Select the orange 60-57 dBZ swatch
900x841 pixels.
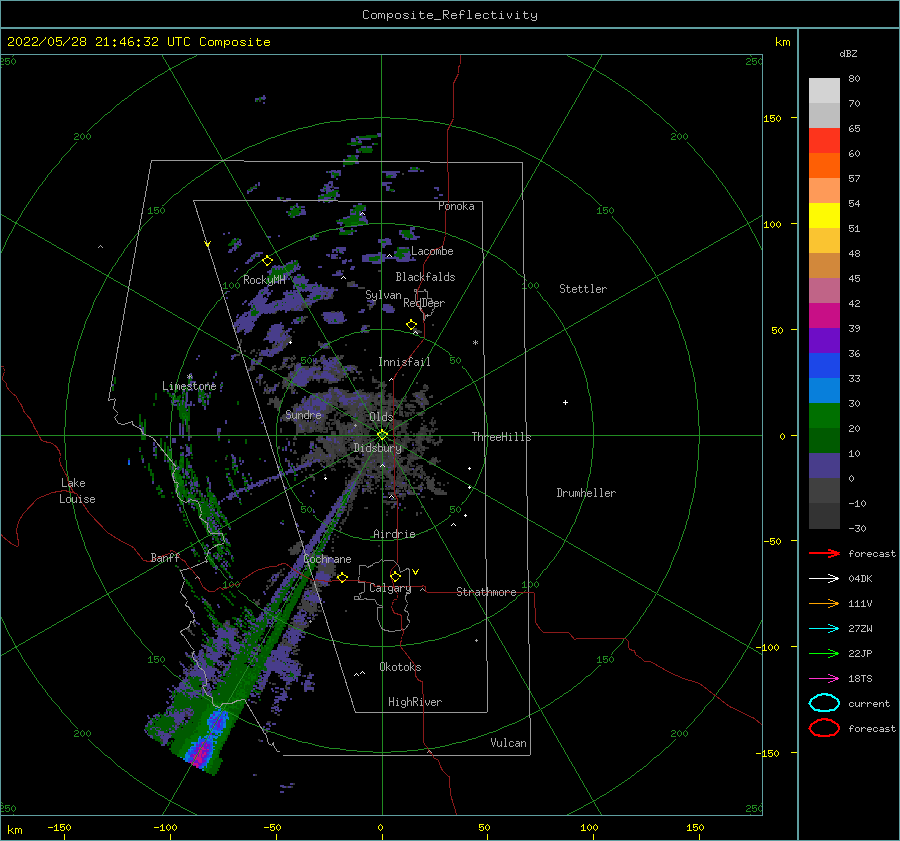(x=824, y=166)
